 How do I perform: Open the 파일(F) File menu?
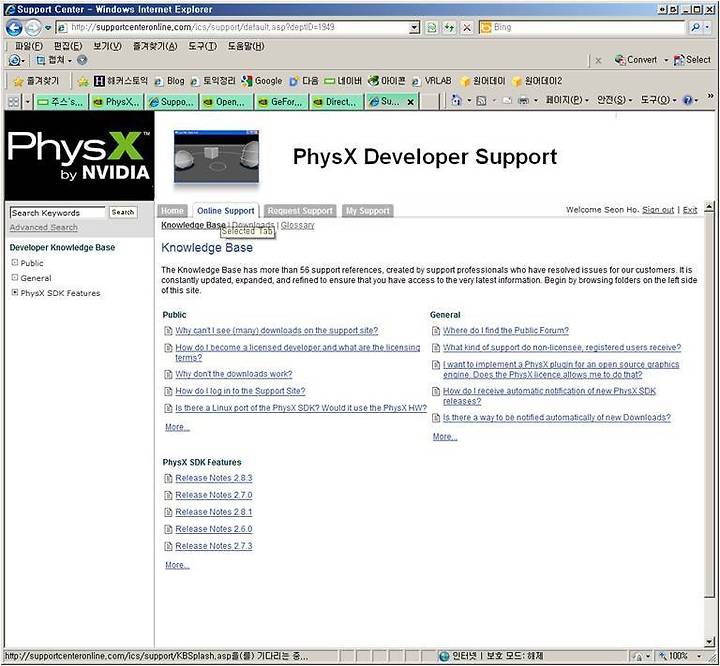coord(28,46)
